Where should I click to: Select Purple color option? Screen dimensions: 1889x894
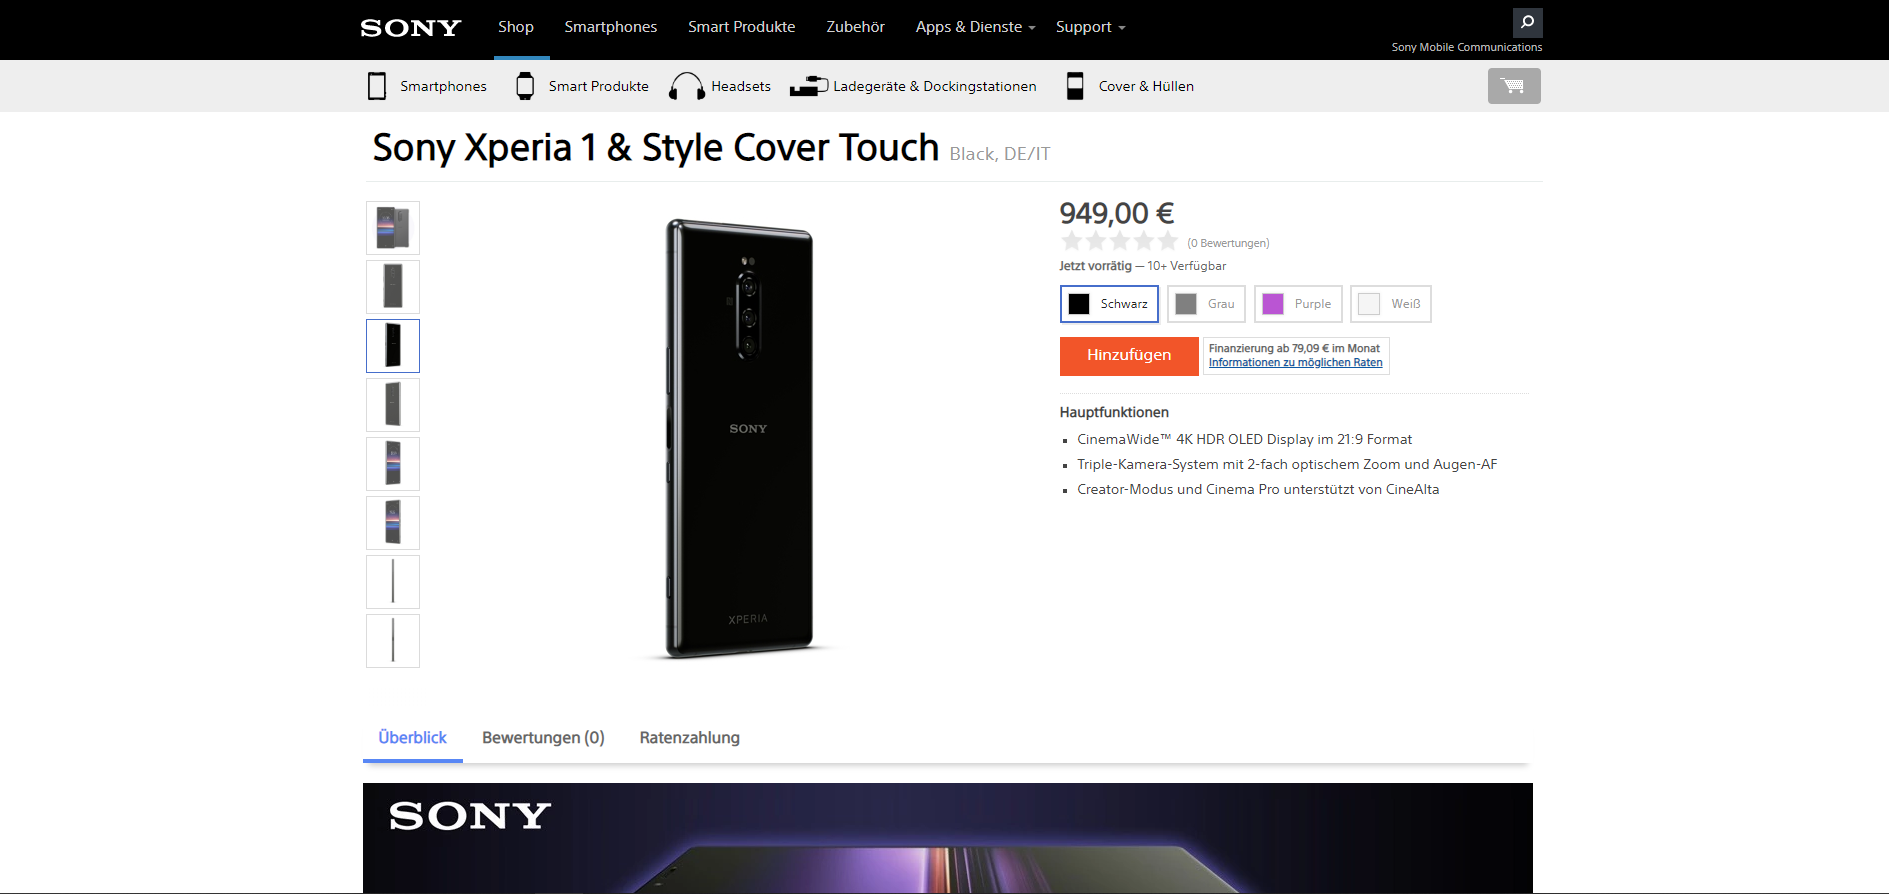1298,304
